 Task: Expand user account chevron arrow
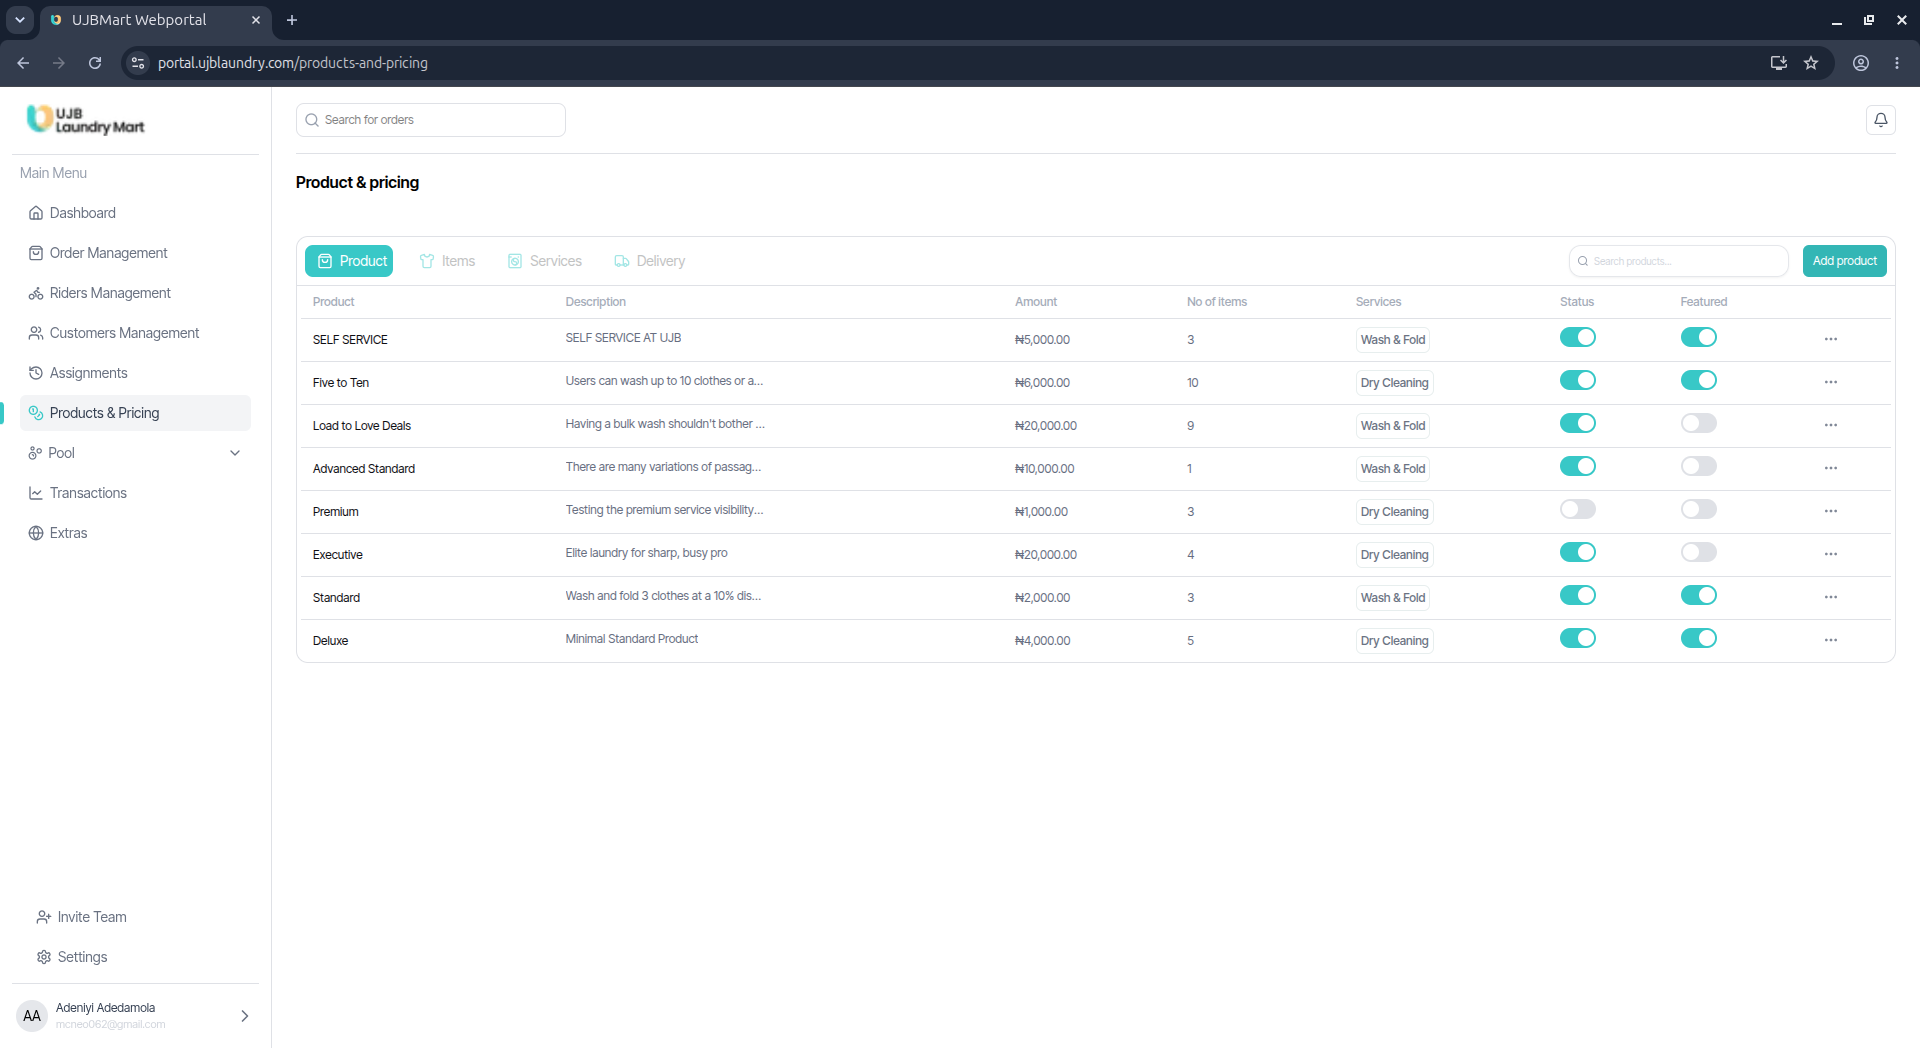tap(244, 1016)
